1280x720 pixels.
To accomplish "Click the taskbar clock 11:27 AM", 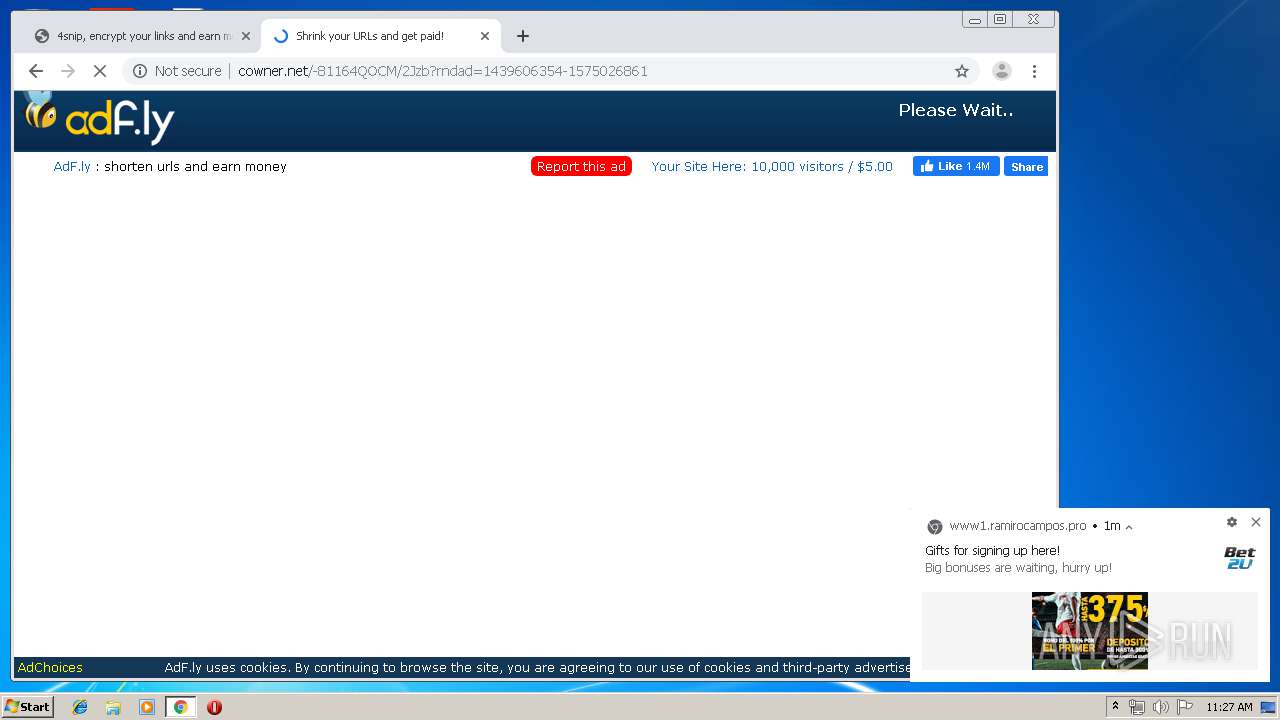I will 1229,707.
